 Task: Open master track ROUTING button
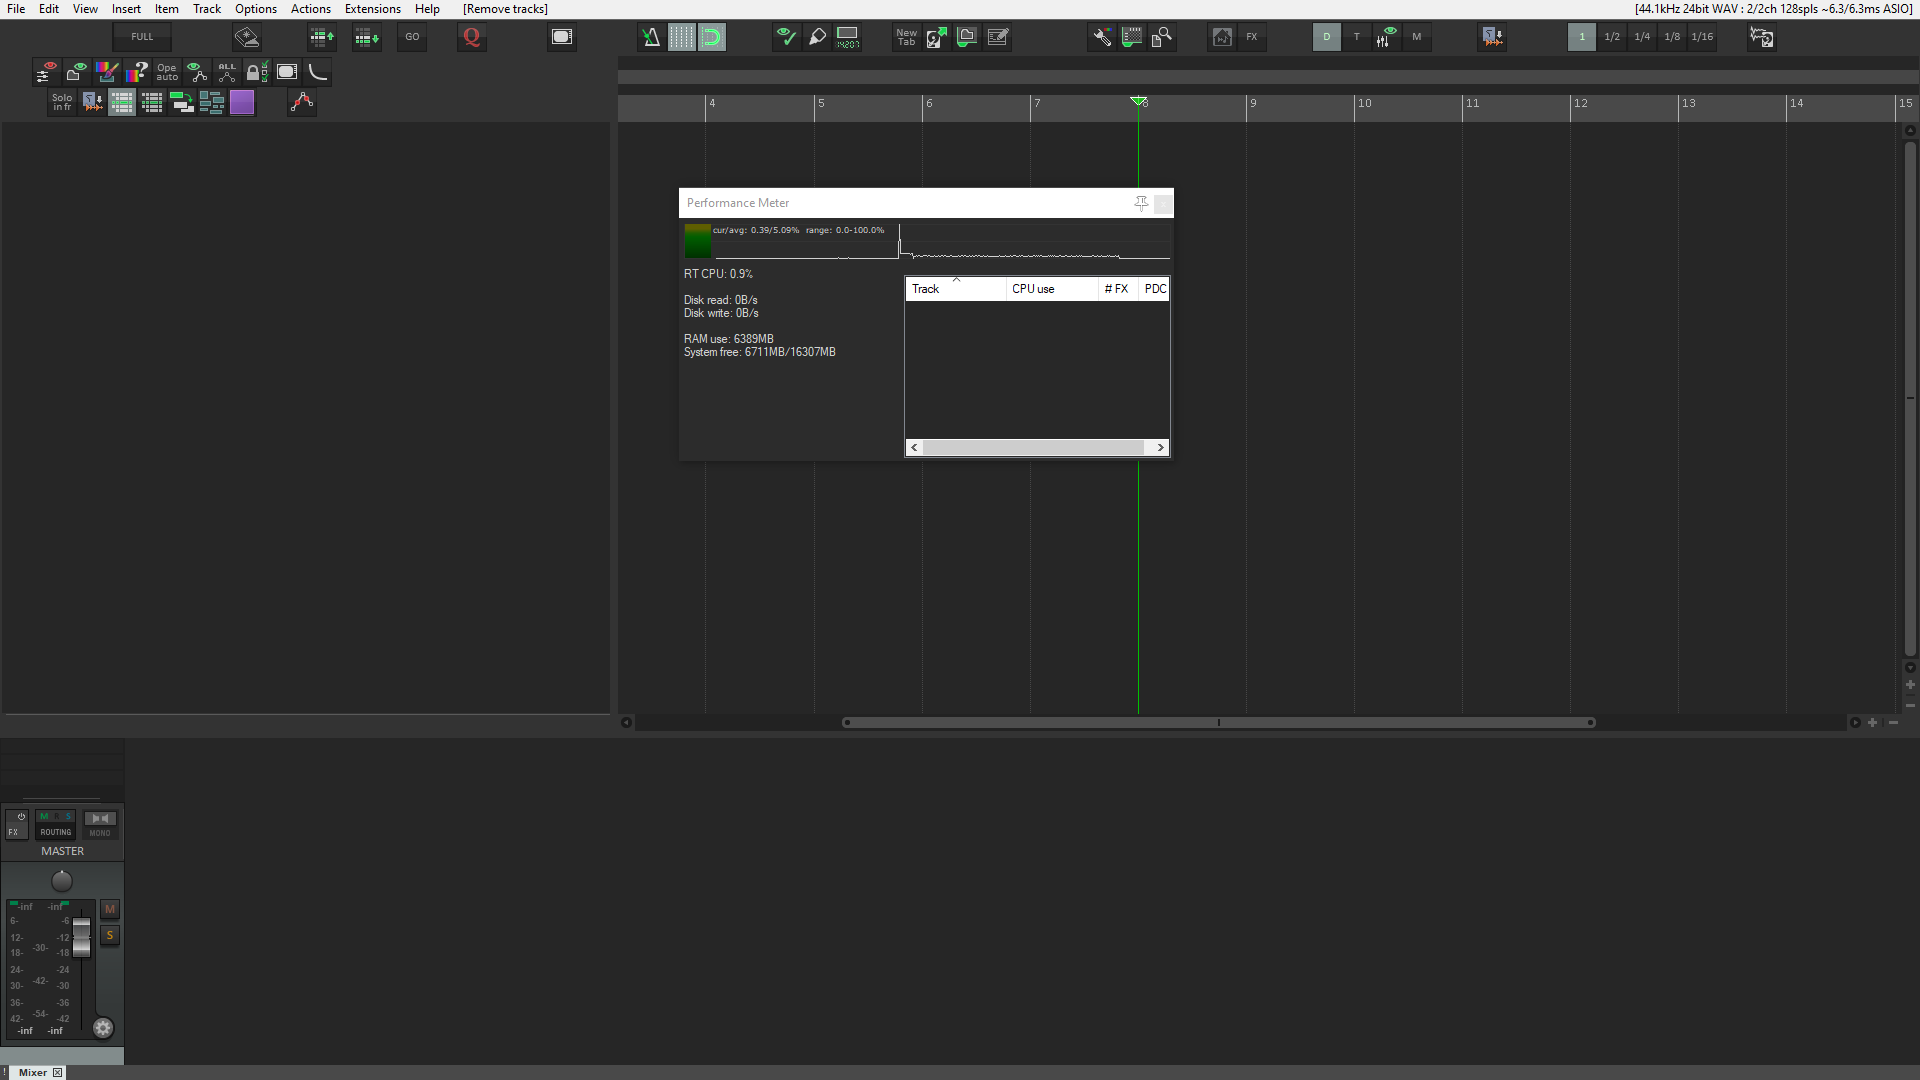(56, 832)
